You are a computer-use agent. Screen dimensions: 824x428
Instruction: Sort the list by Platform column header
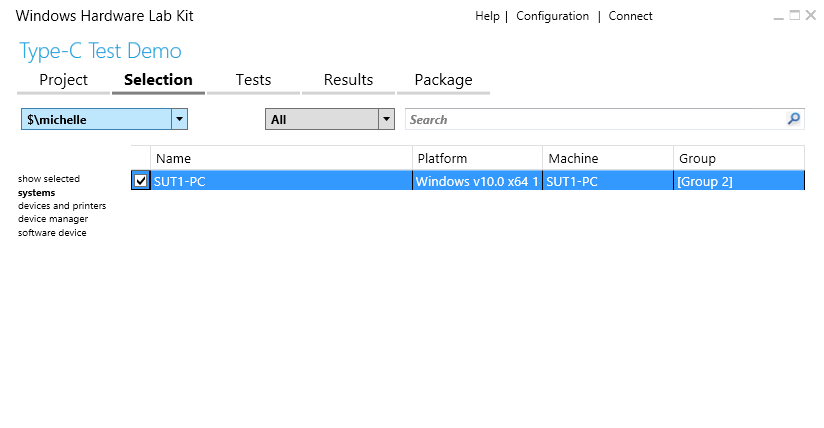(x=477, y=158)
